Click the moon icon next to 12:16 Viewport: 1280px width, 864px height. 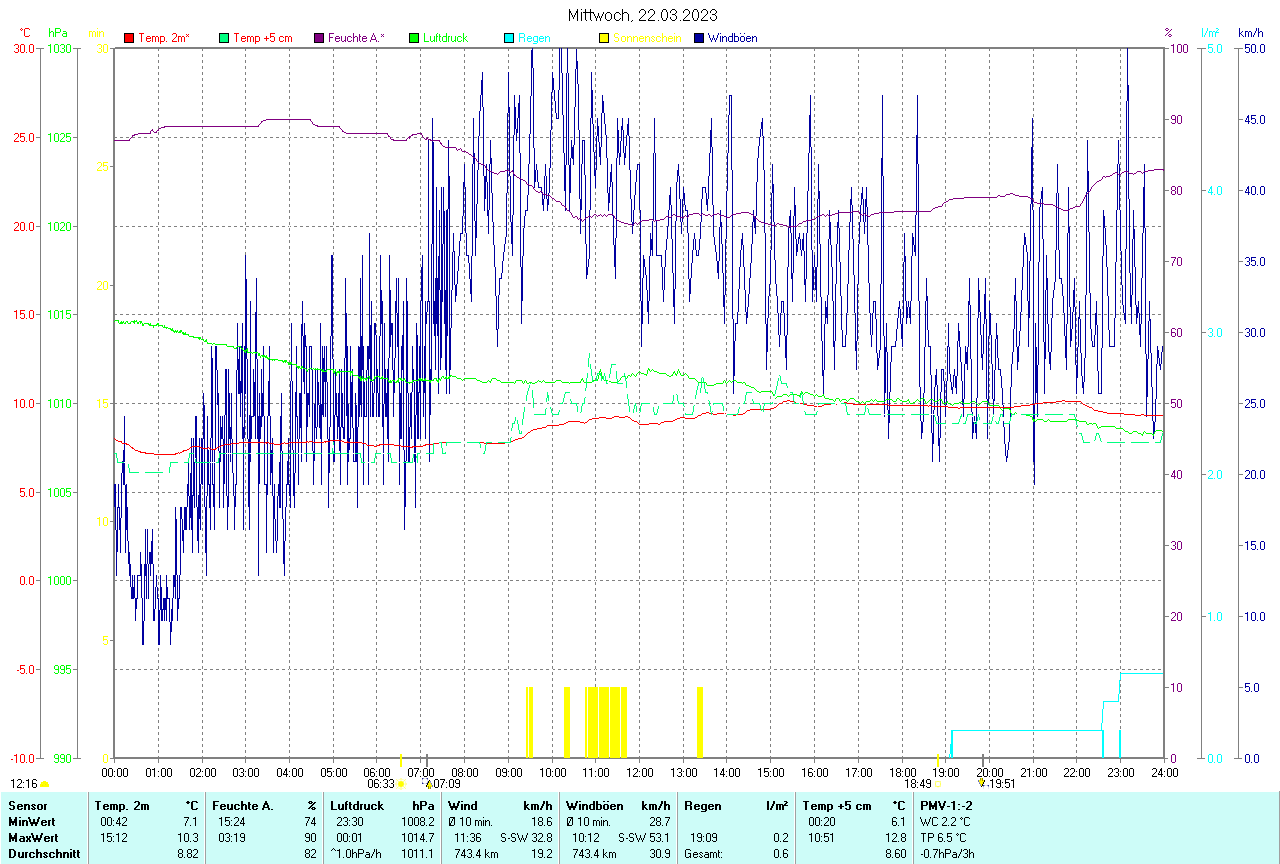[44, 784]
